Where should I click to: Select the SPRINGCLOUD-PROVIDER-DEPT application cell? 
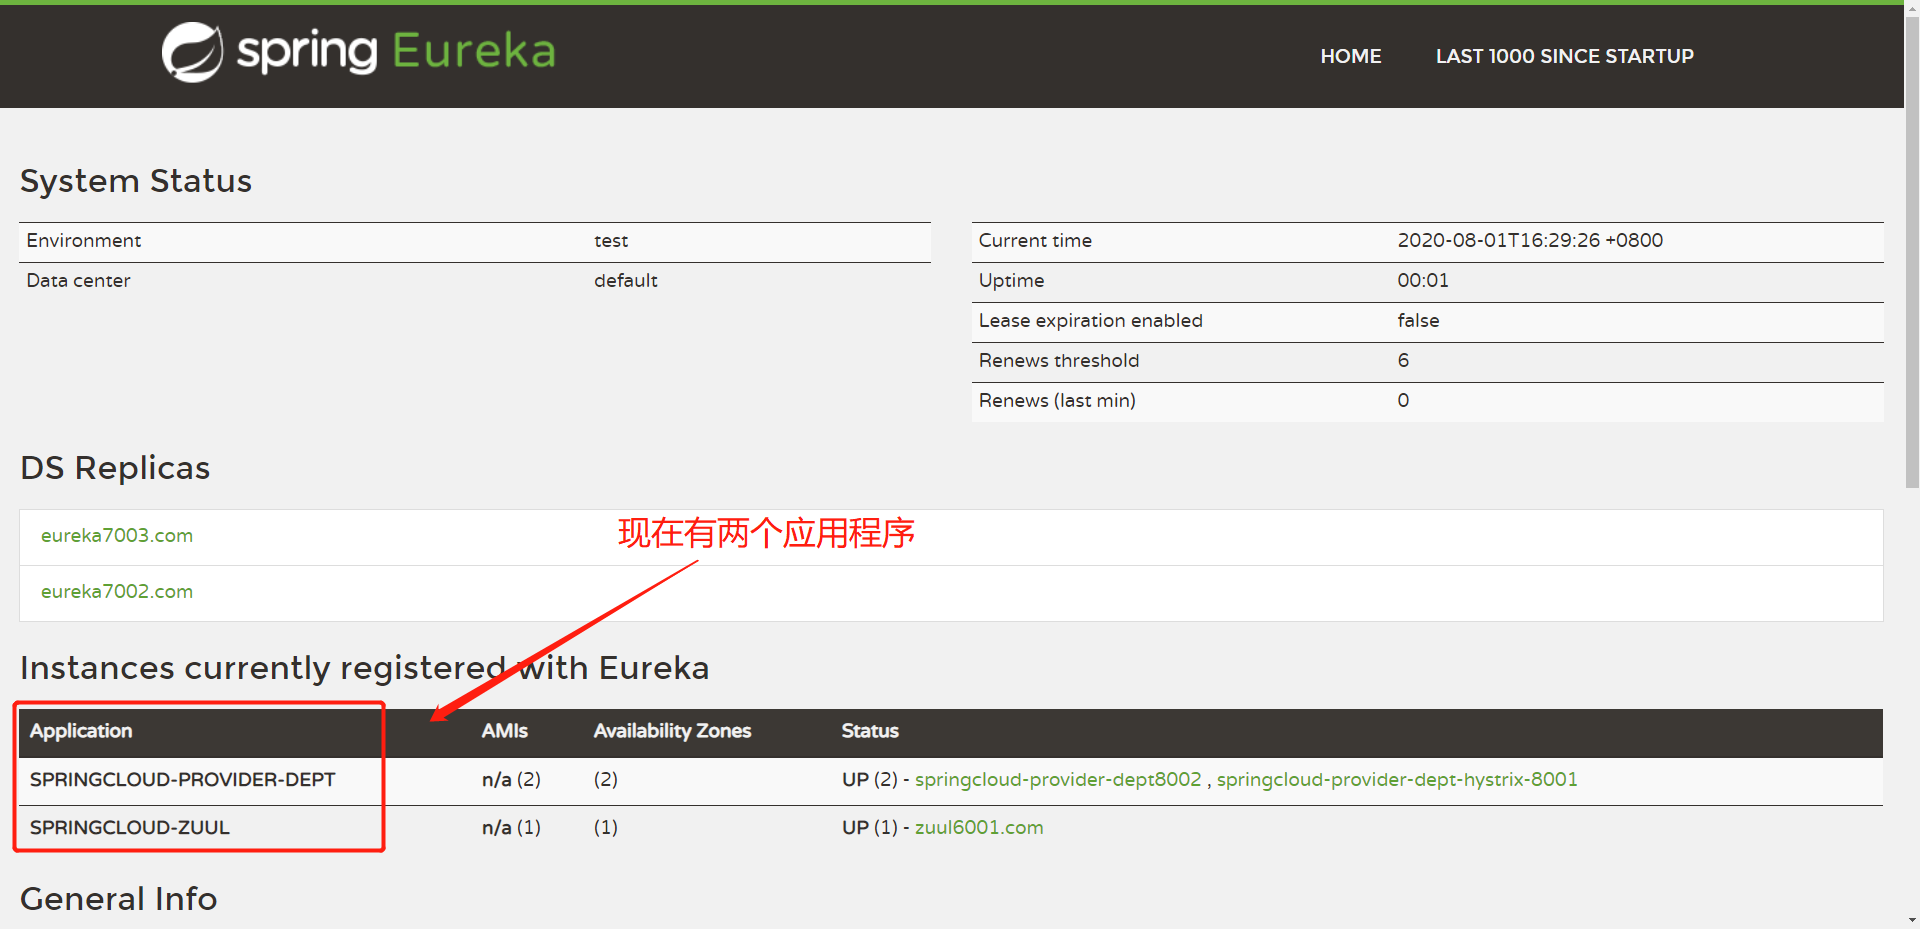(182, 780)
